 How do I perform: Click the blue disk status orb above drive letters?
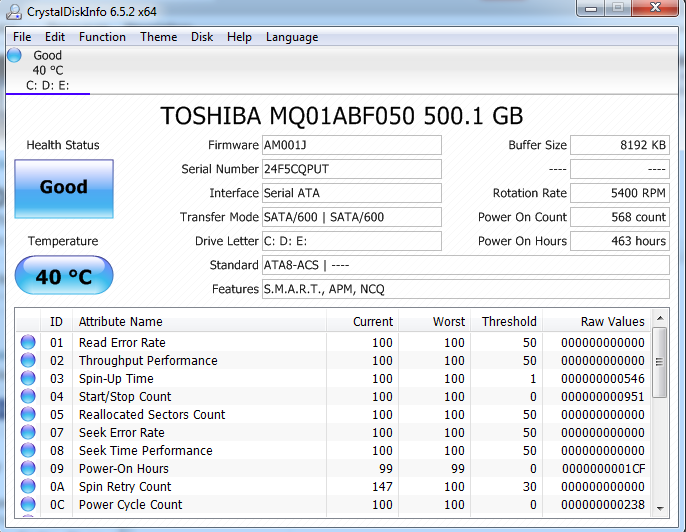[14, 56]
